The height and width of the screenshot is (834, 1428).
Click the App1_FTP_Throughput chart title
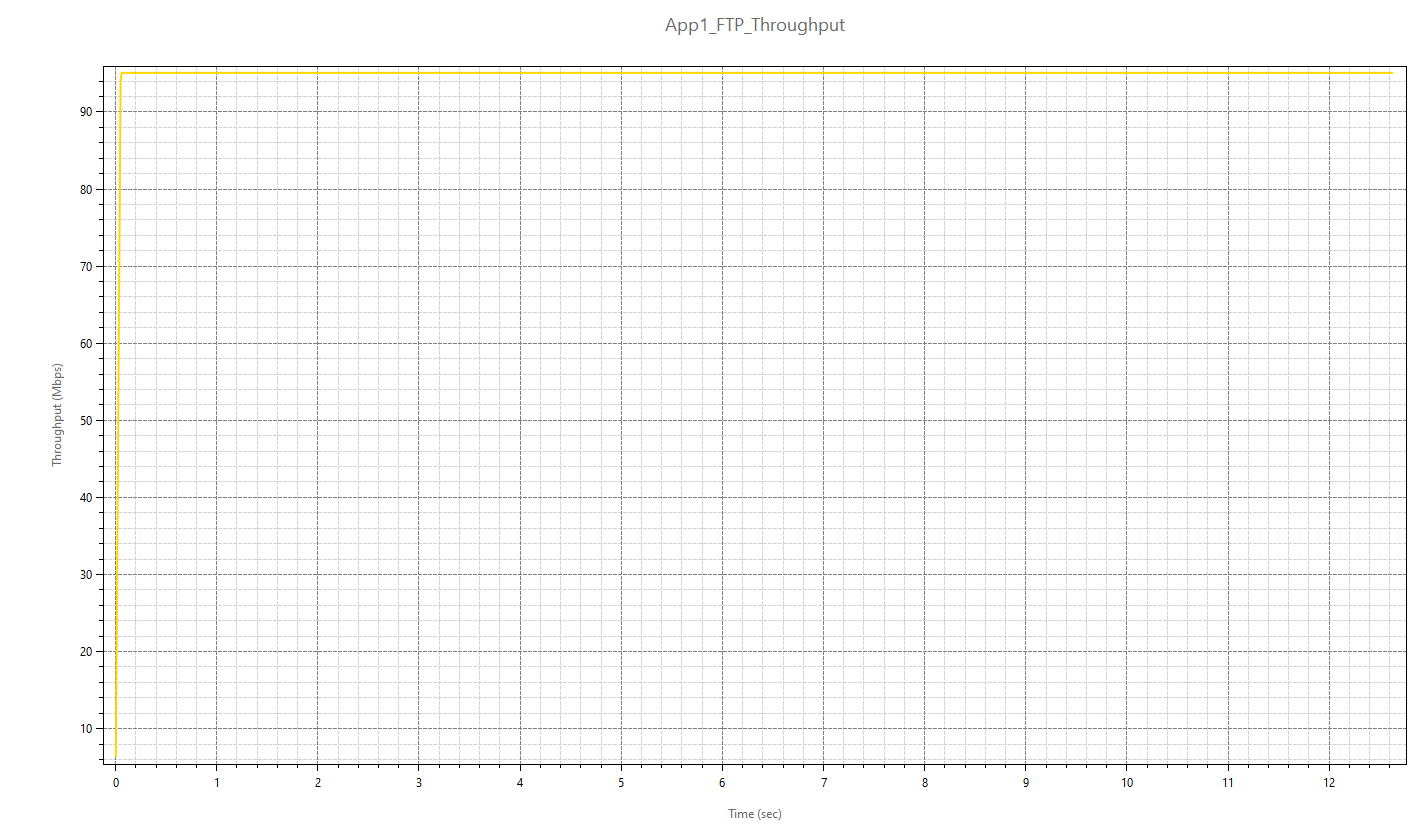pos(755,25)
